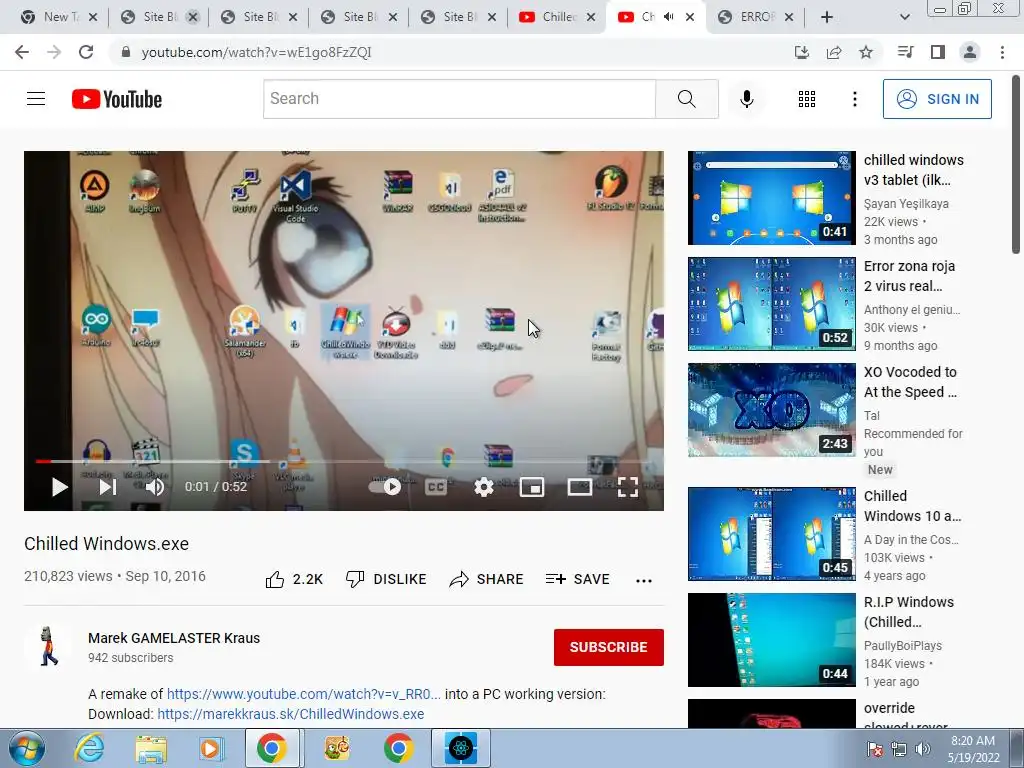Screen dimensions: 1024x768
Task: Open the chilled windows v3 tablet thumbnail
Action: [771, 198]
